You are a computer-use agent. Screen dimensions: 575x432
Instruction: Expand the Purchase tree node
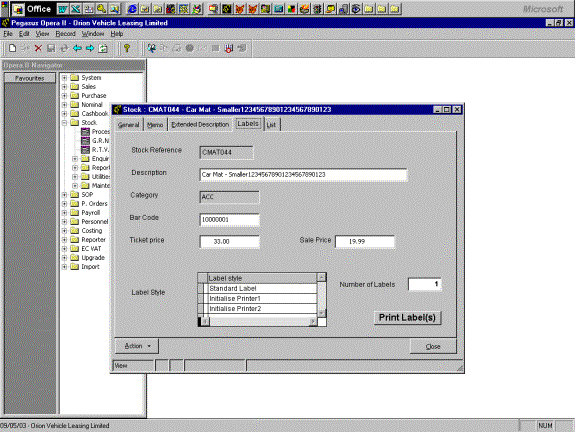[x=65, y=95]
